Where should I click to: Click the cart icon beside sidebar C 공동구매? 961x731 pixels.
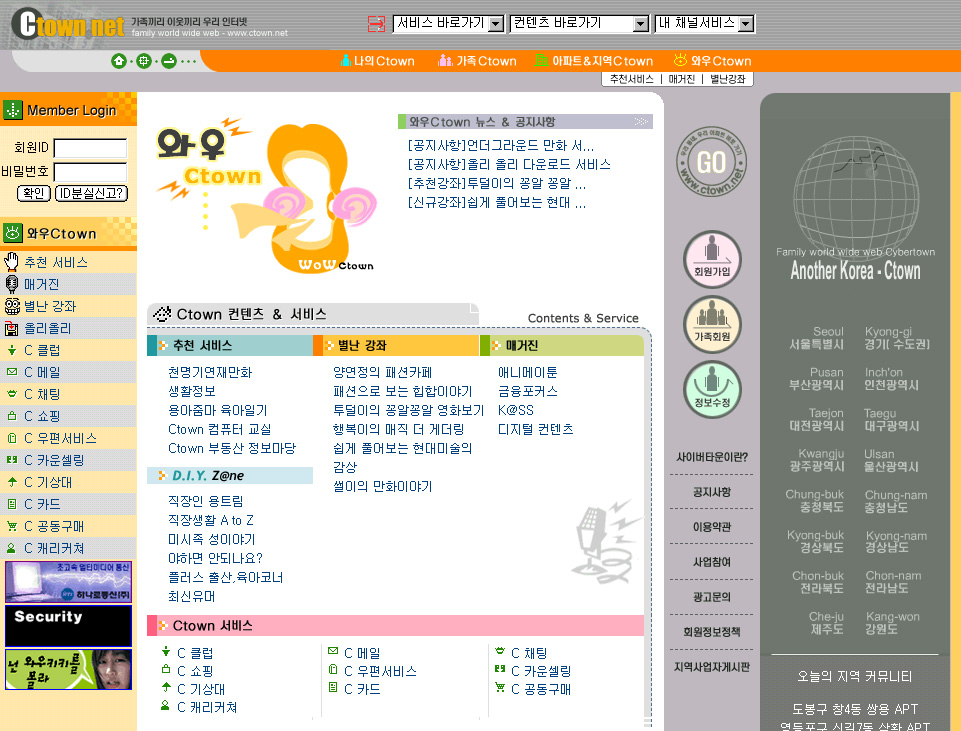pyautogui.click(x=12, y=526)
